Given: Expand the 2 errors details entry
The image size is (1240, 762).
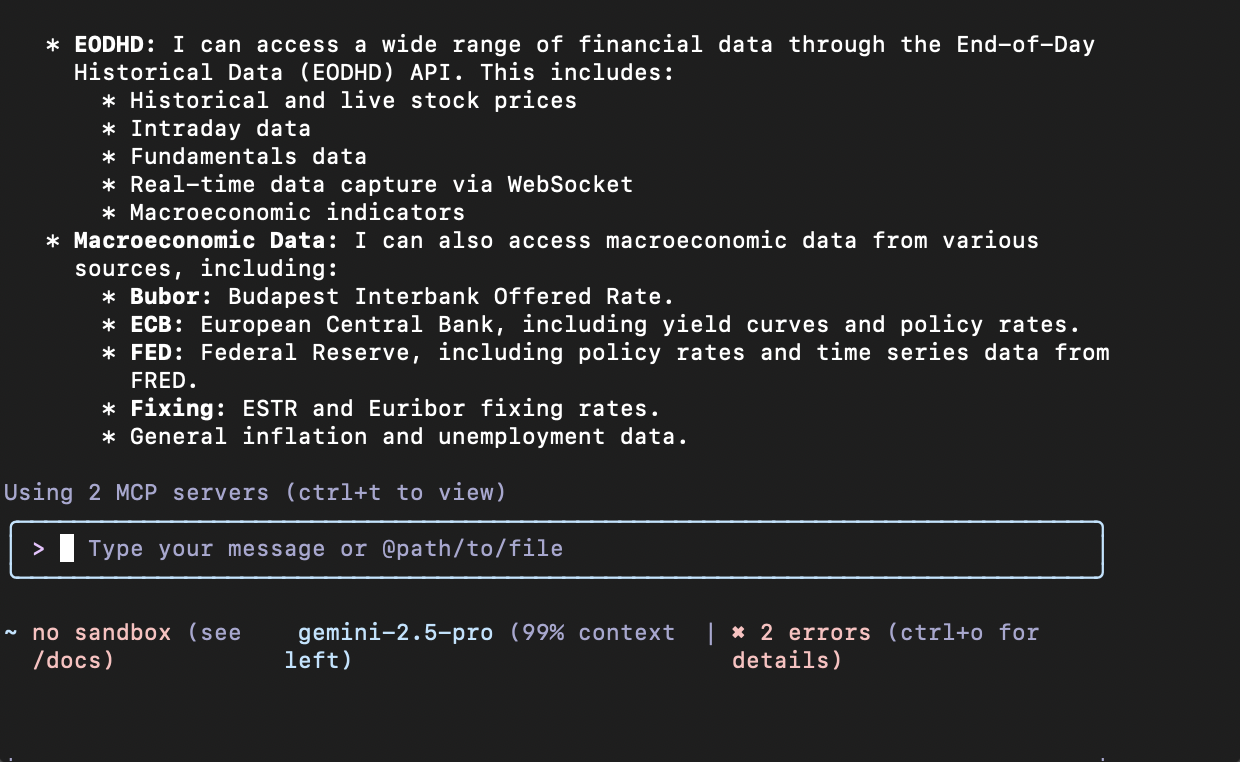Looking at the screenshot, I should pos(810,632).
